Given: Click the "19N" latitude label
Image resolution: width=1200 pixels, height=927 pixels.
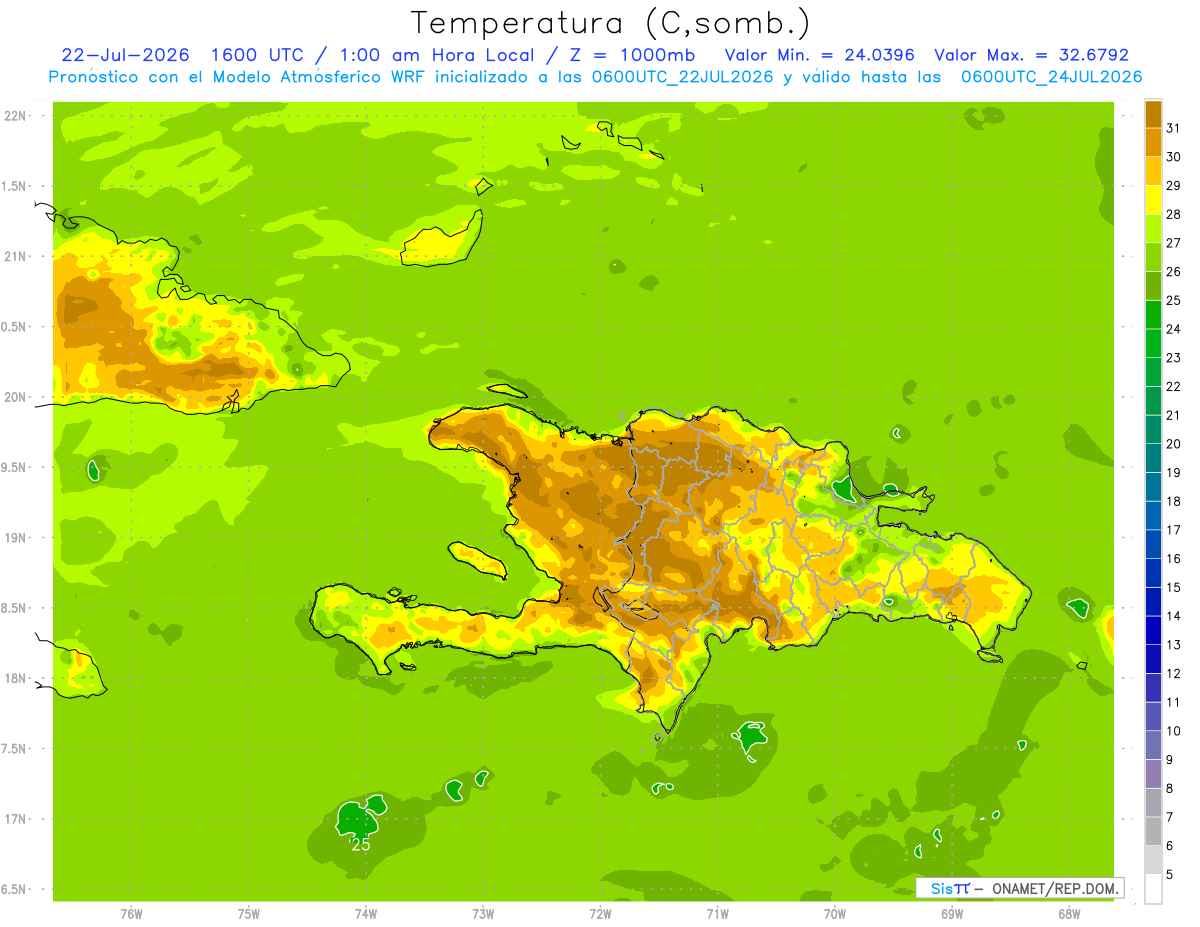Looking at the screenshot, I should coord(14,538).
